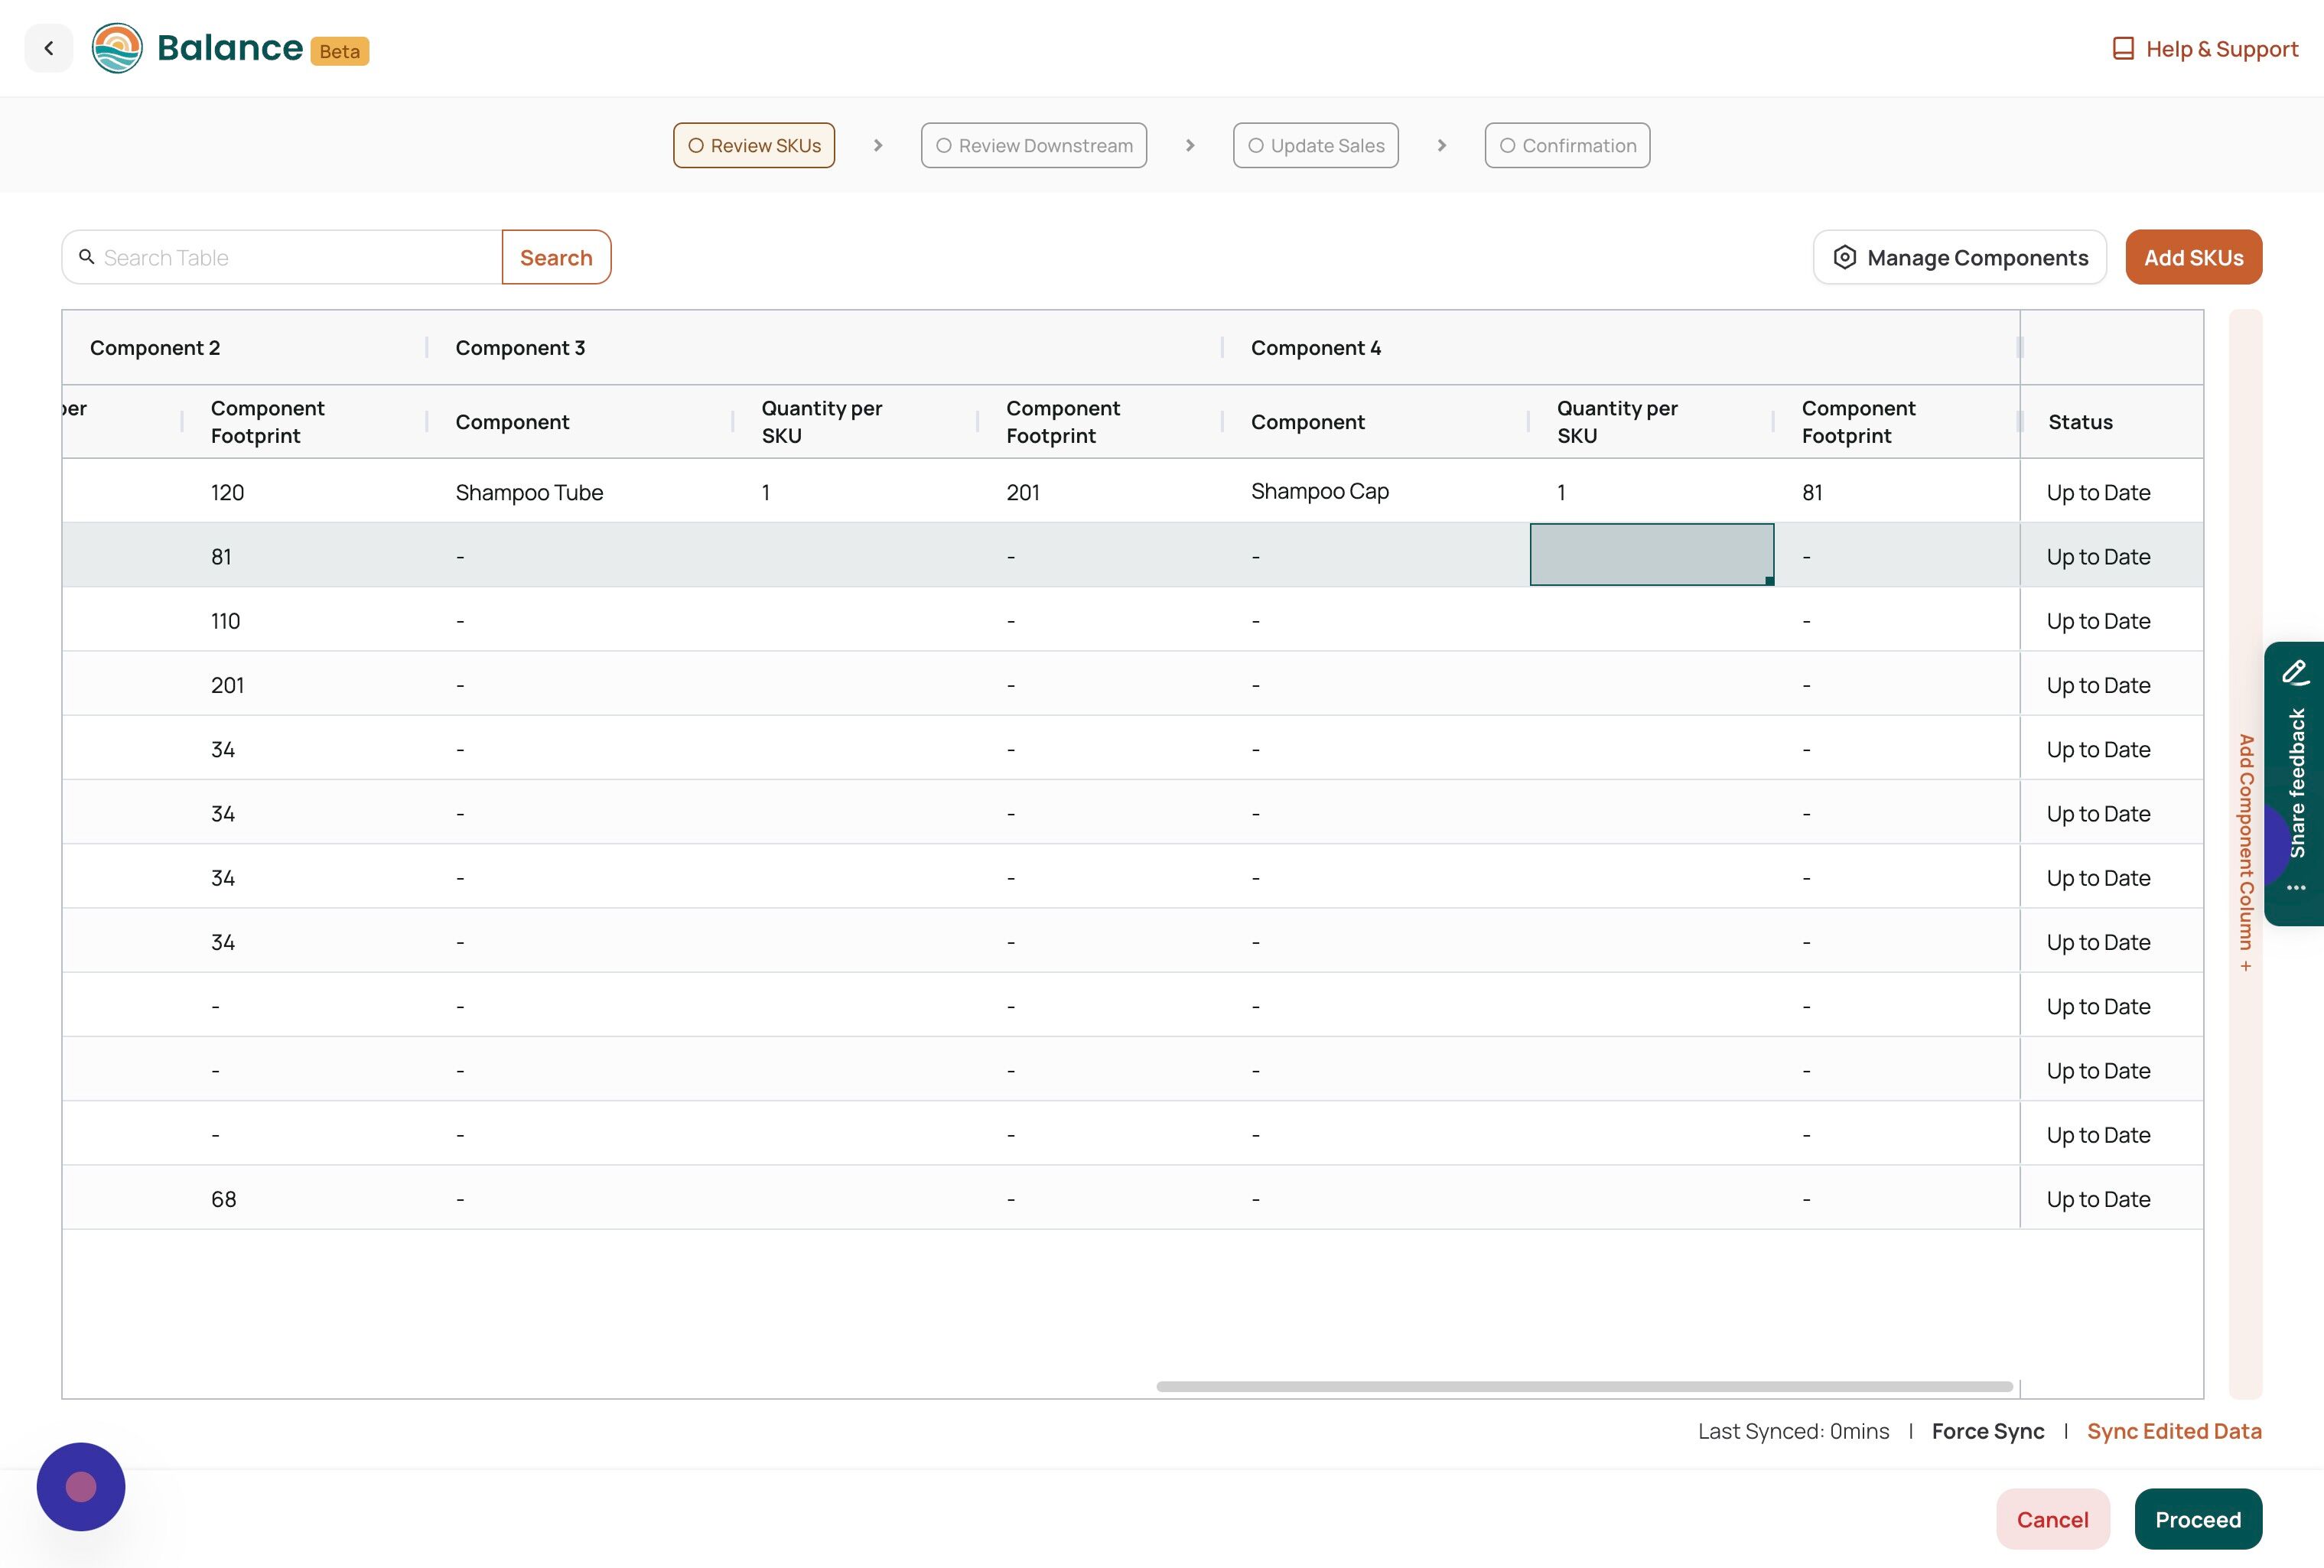Image resolution: width=2324 pixels, height=1568 pixels.
Task: Click the back arrow button
Action: [48, 48]
